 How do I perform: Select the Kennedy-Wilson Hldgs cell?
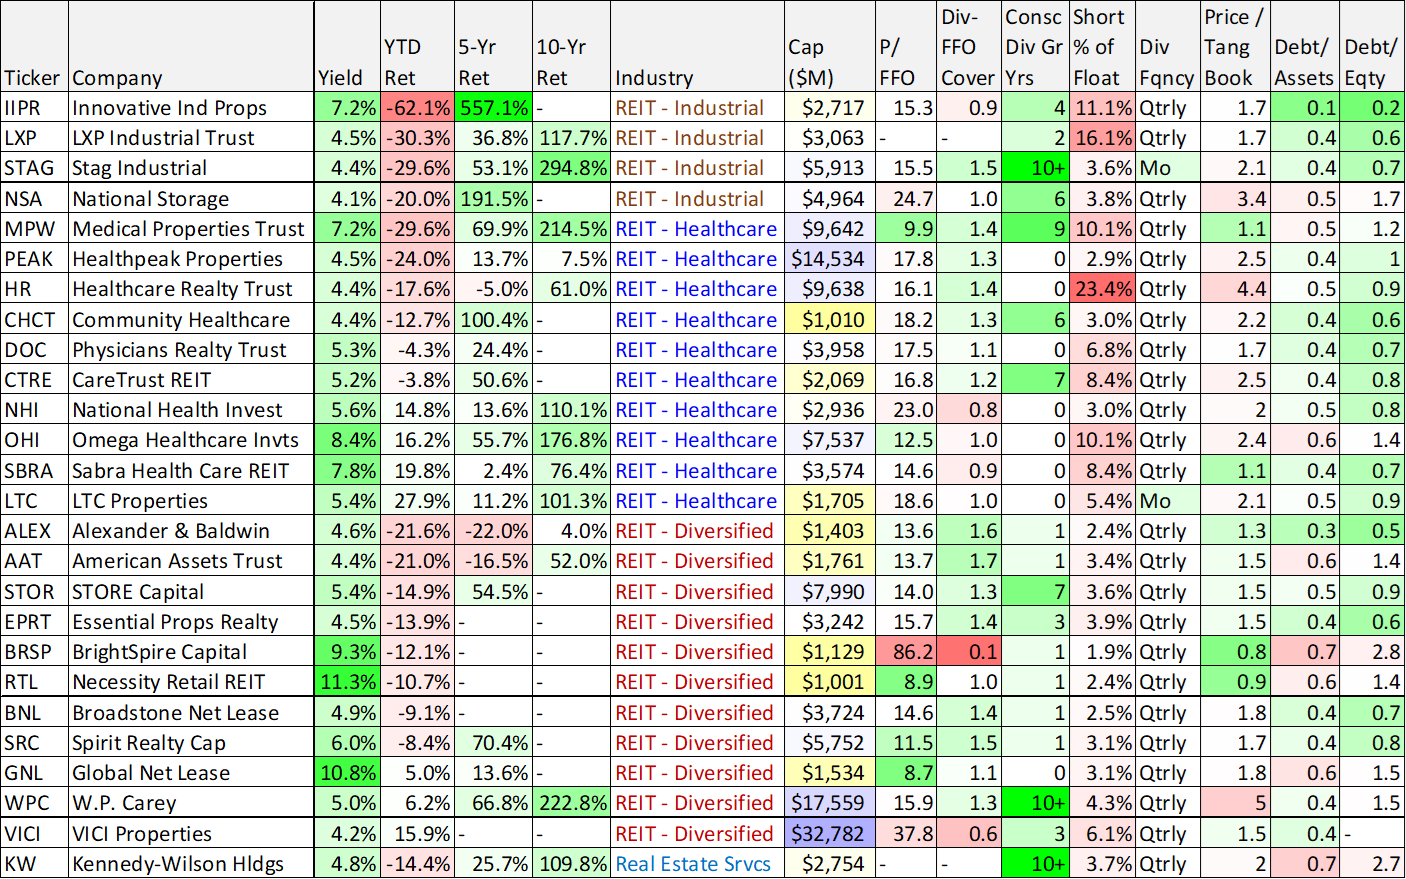click(190, 864)
